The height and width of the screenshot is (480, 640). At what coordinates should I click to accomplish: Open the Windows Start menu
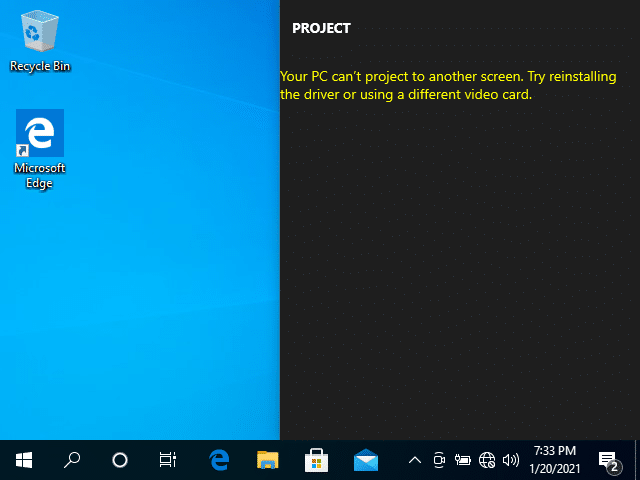[24, 460]
